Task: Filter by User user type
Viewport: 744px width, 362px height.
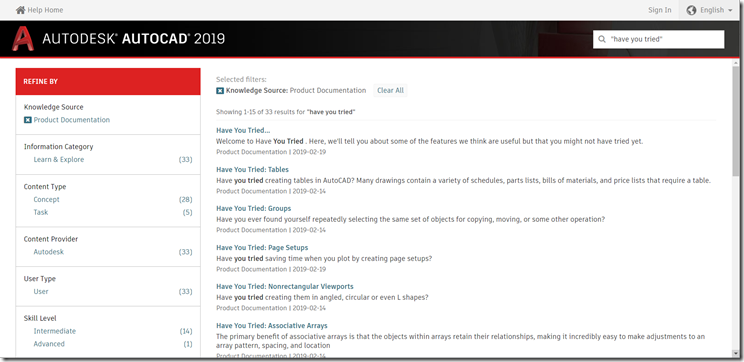Action: pyautogui.click(x=41, y=291)
